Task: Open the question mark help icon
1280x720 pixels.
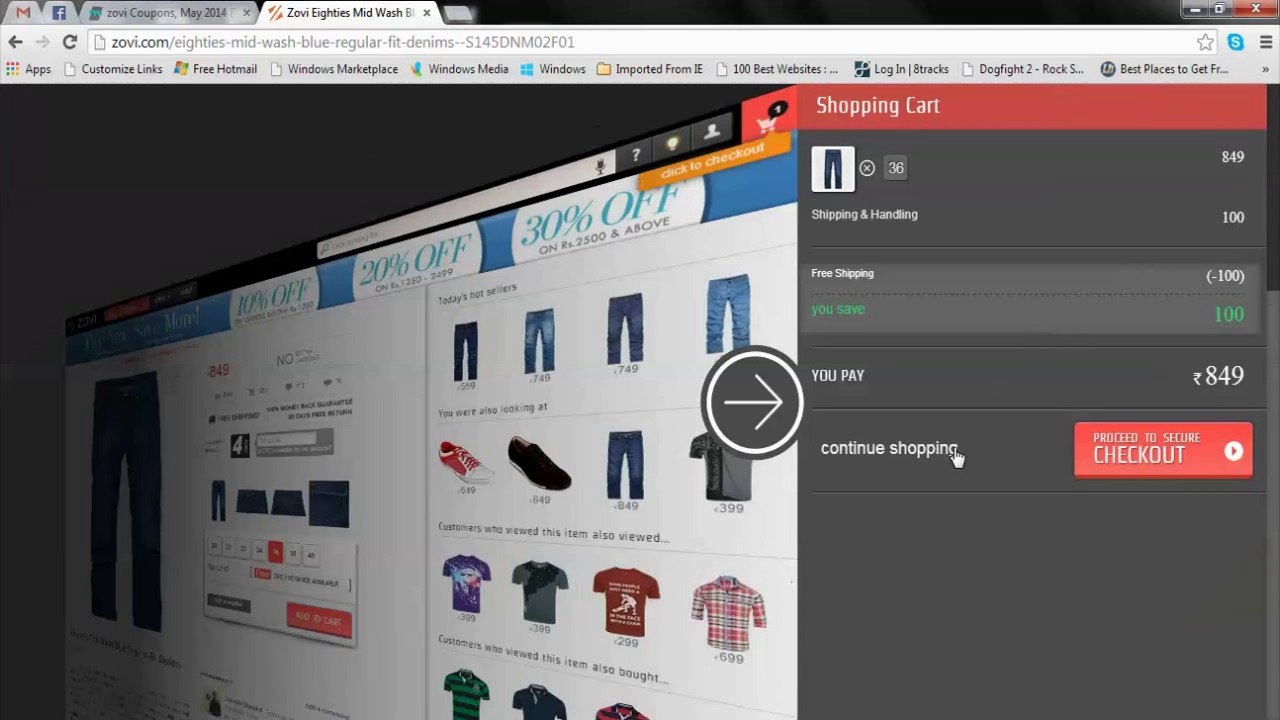Action: (x=635, y=155)
